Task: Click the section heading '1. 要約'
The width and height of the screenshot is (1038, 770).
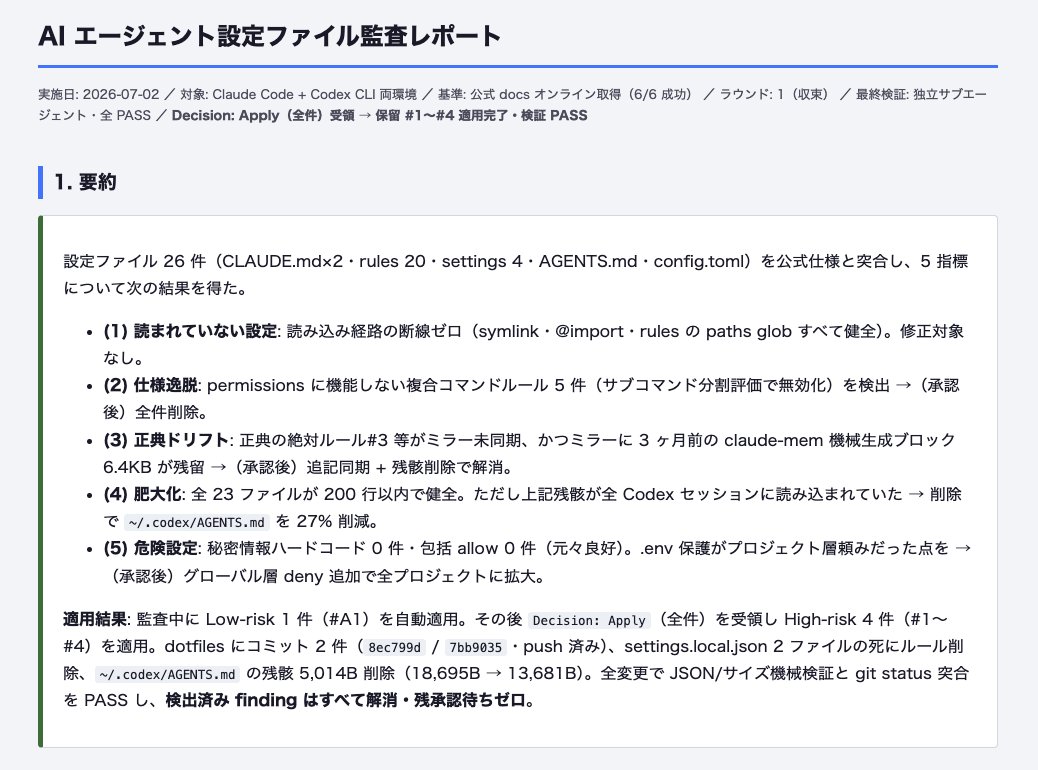Action: point(85,182)
